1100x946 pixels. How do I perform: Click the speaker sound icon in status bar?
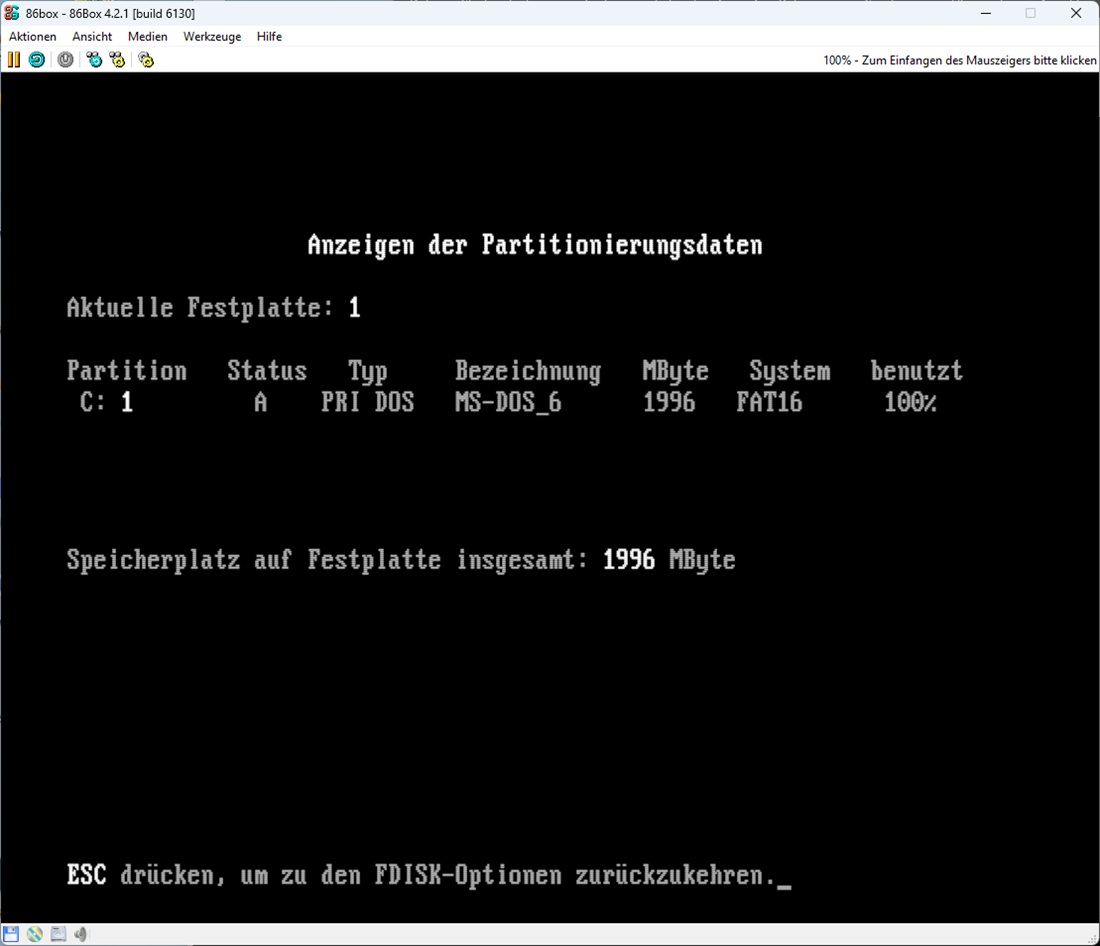pyautogui.click(x=81, y=934)
